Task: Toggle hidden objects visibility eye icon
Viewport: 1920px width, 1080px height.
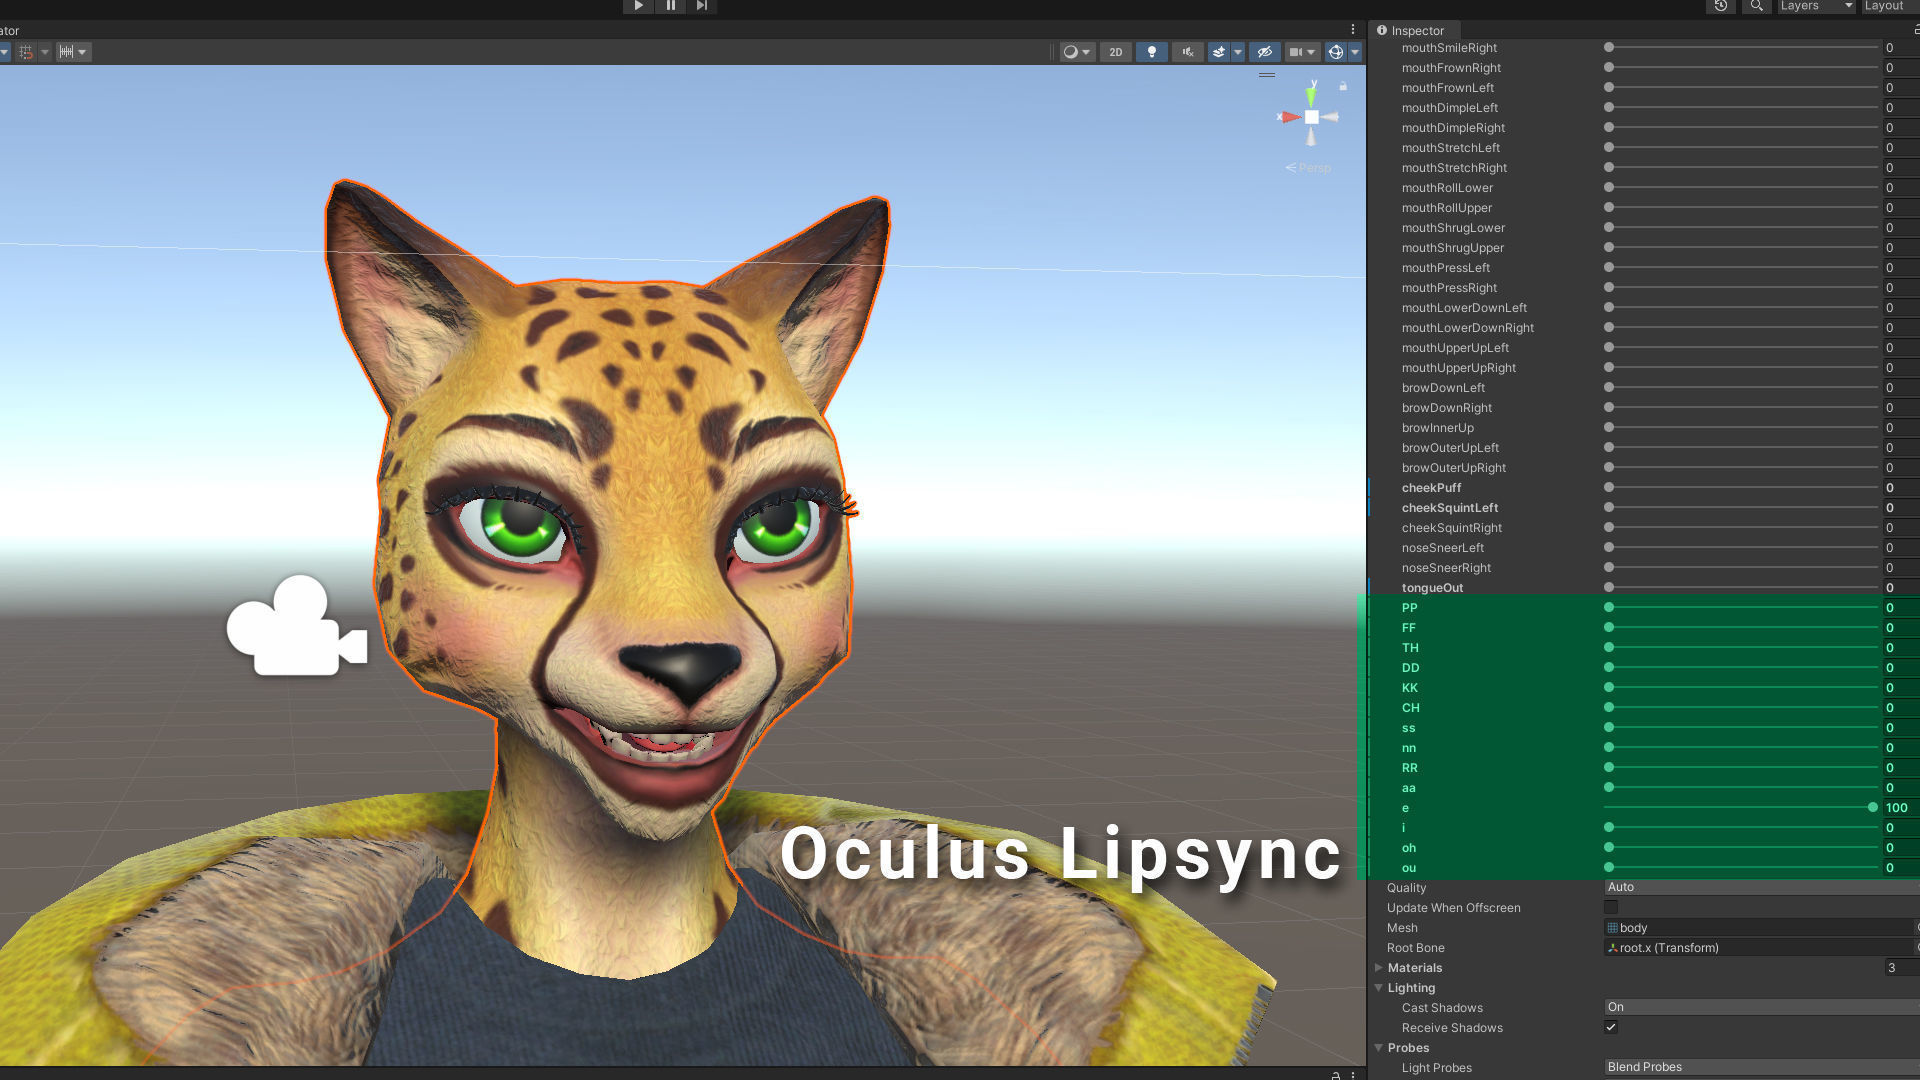Action: (1264, 52)
